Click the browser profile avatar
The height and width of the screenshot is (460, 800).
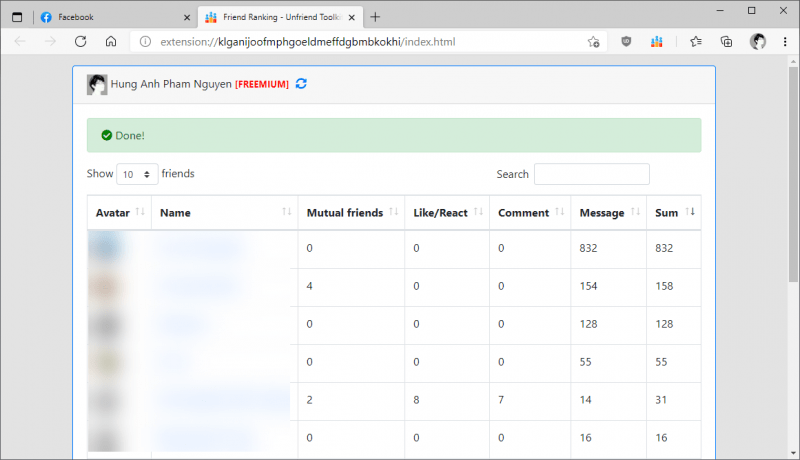point(758,42)
